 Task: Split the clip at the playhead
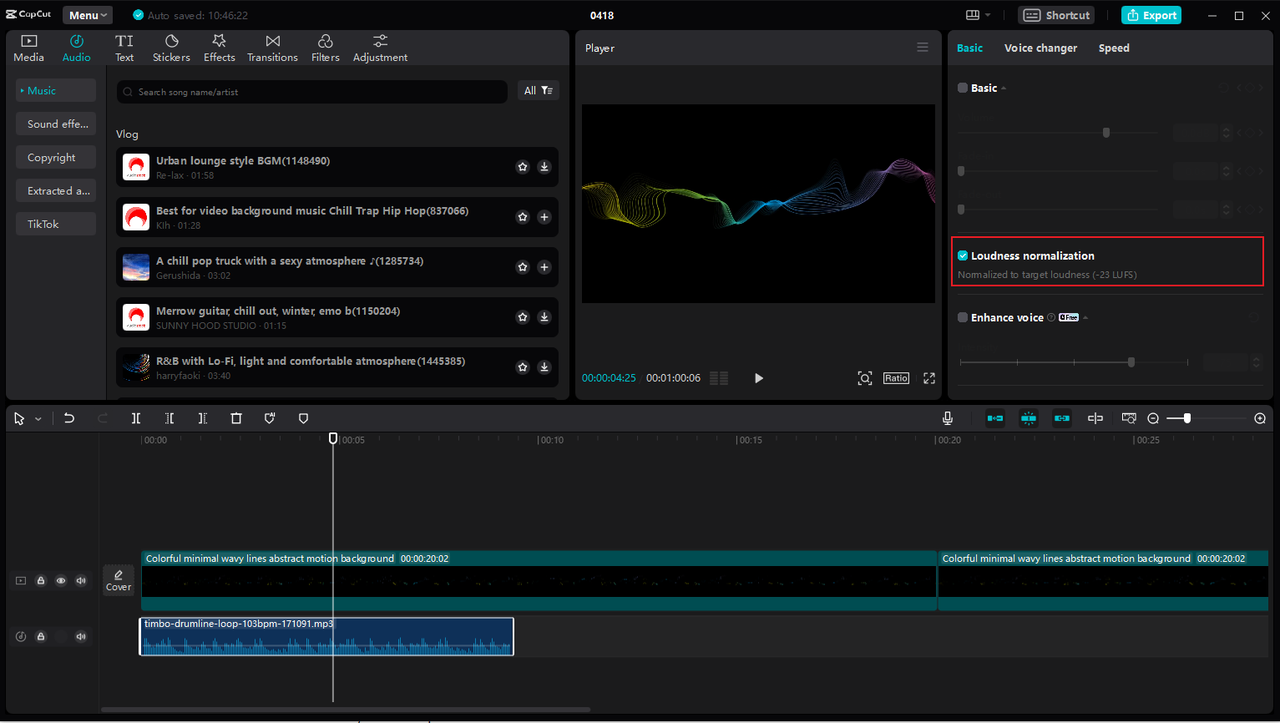point(136,418)
